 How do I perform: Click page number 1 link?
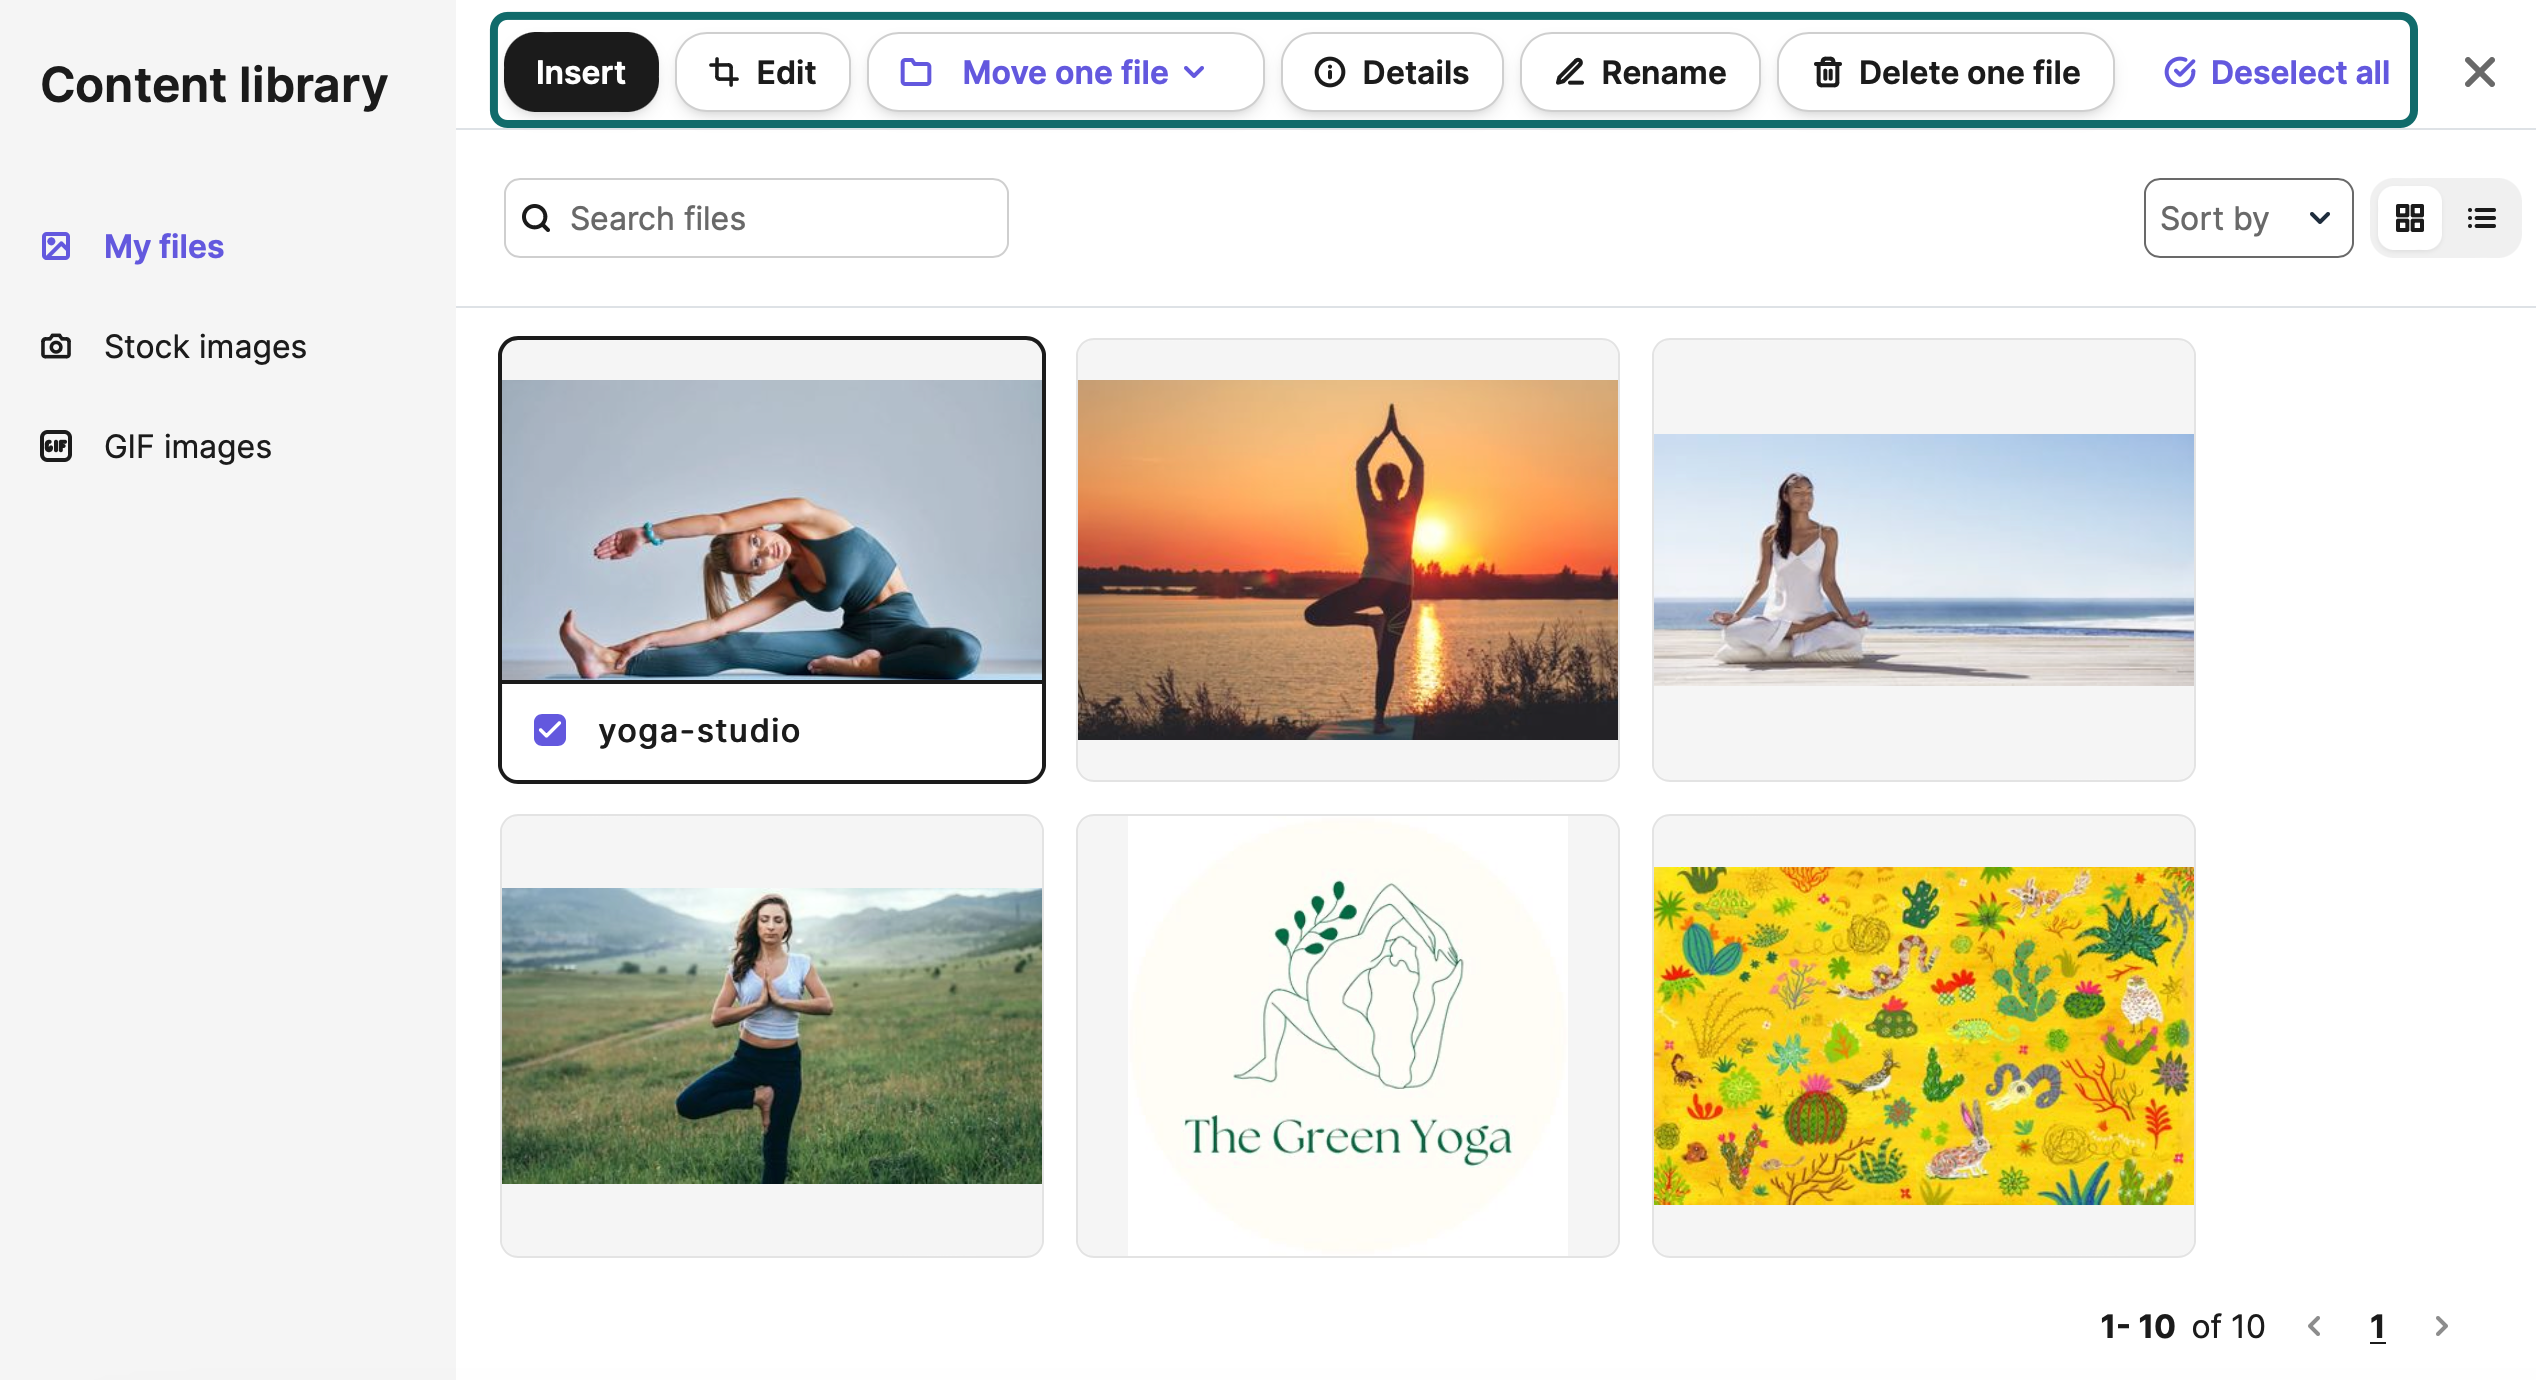tap(2377, 1326)
